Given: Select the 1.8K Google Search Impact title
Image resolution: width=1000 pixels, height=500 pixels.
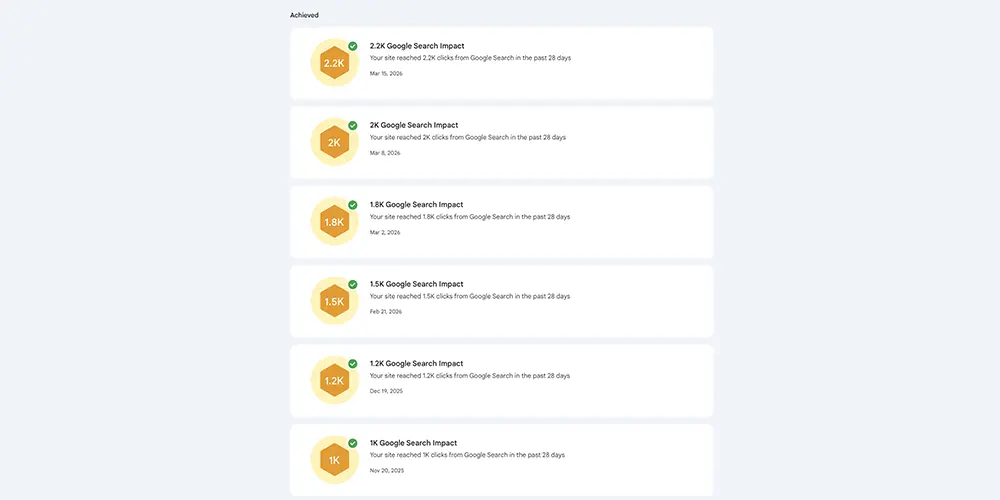Looking at the screenshot, I should point(416,205).
